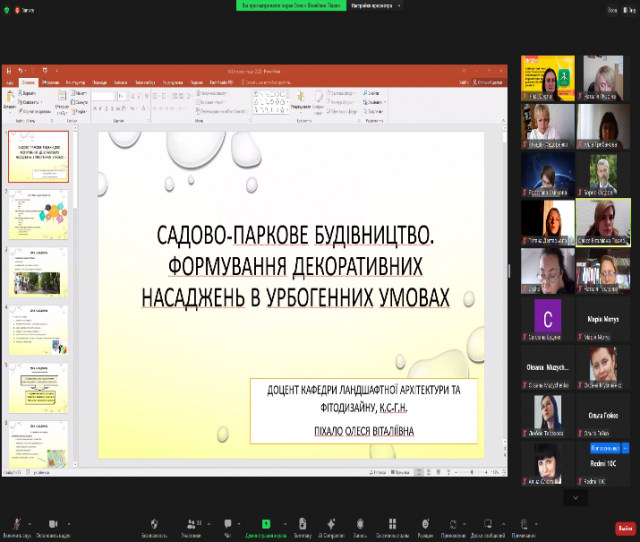Click the red leave meeting button
The width and height of the screenshot is (640, 542).
(x=625, y=528)
